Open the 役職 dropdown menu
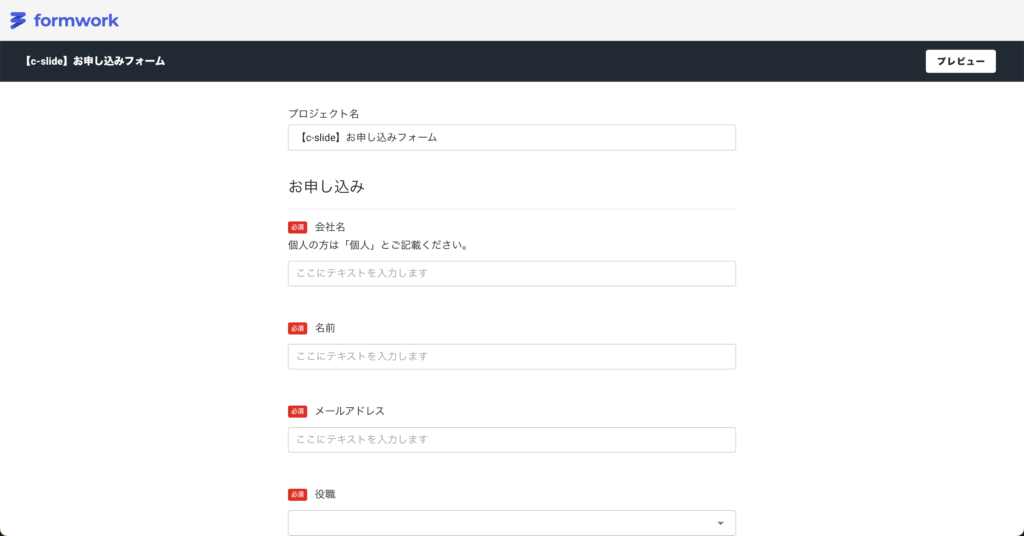Image resolution: width=1024 pixels, height=536 pixels. [511, 523]
